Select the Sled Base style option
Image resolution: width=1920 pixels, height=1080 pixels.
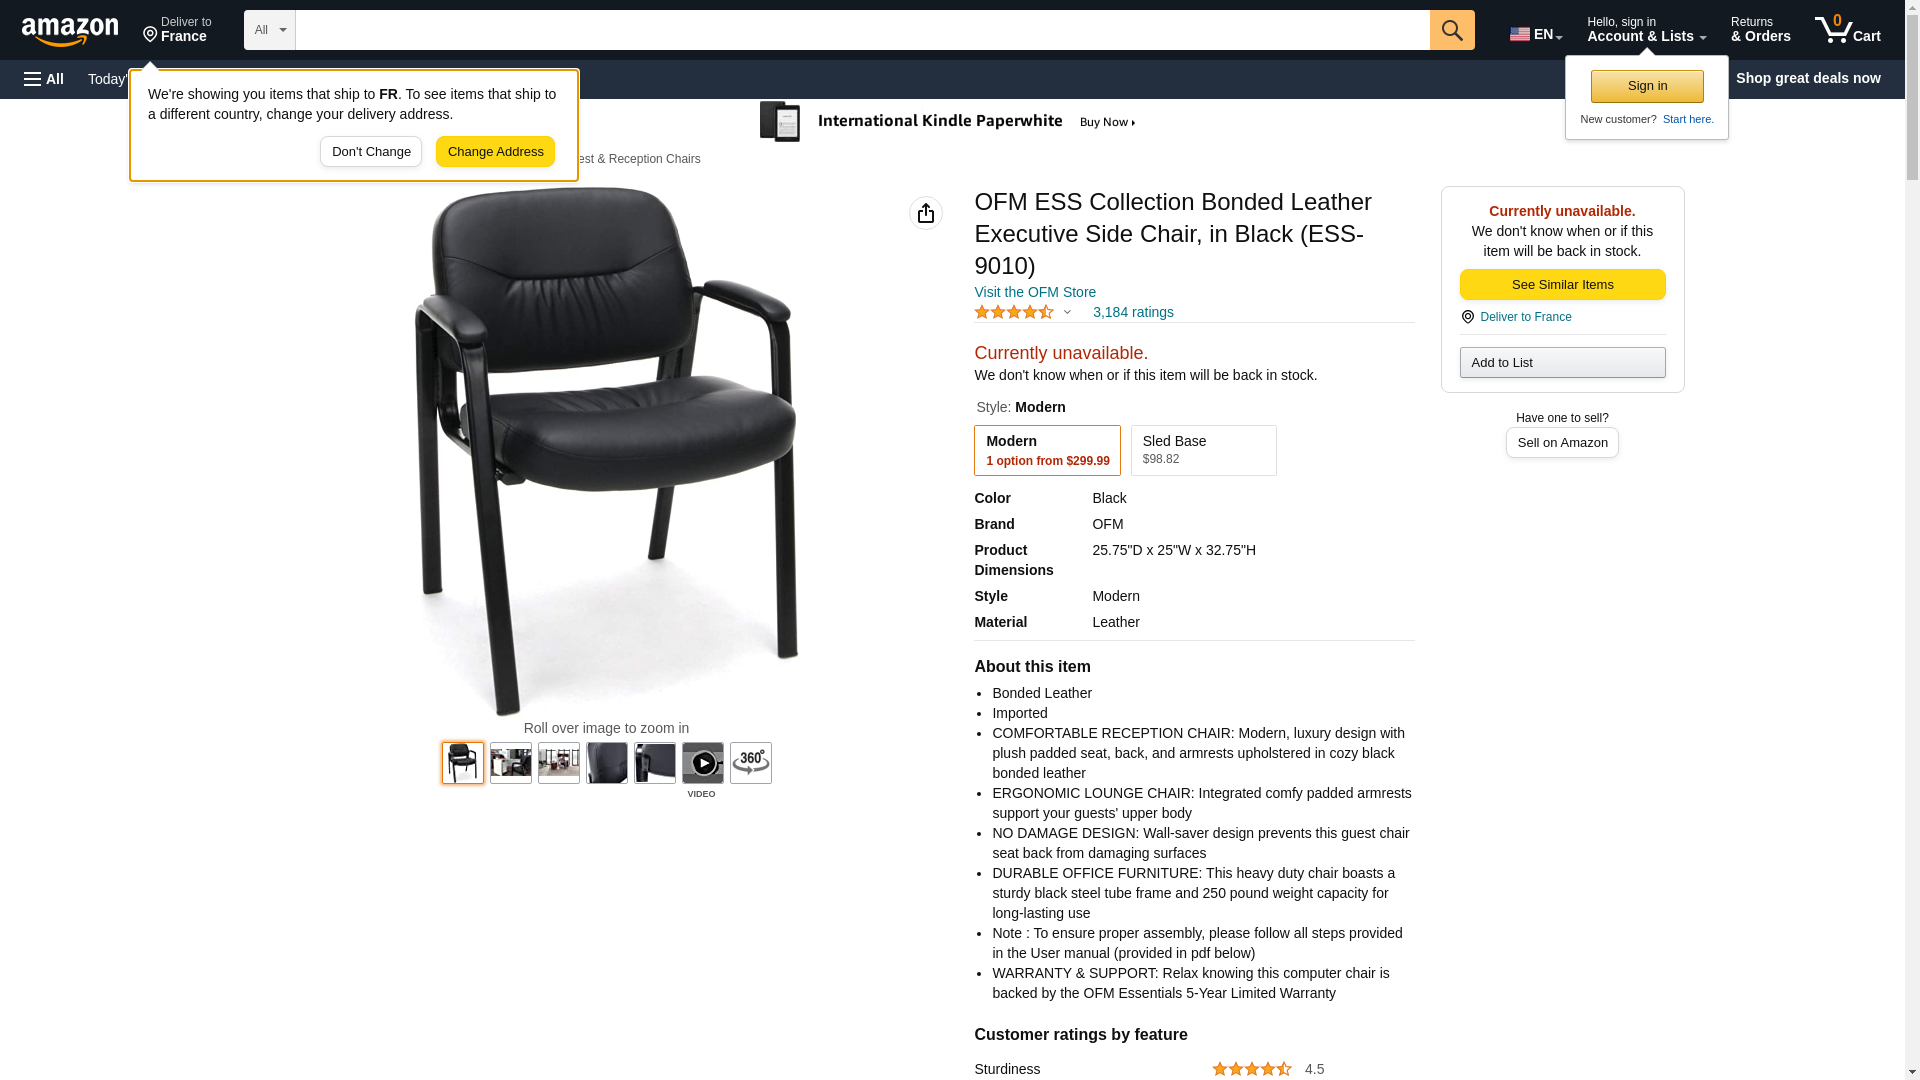(x=1203, y=450)
